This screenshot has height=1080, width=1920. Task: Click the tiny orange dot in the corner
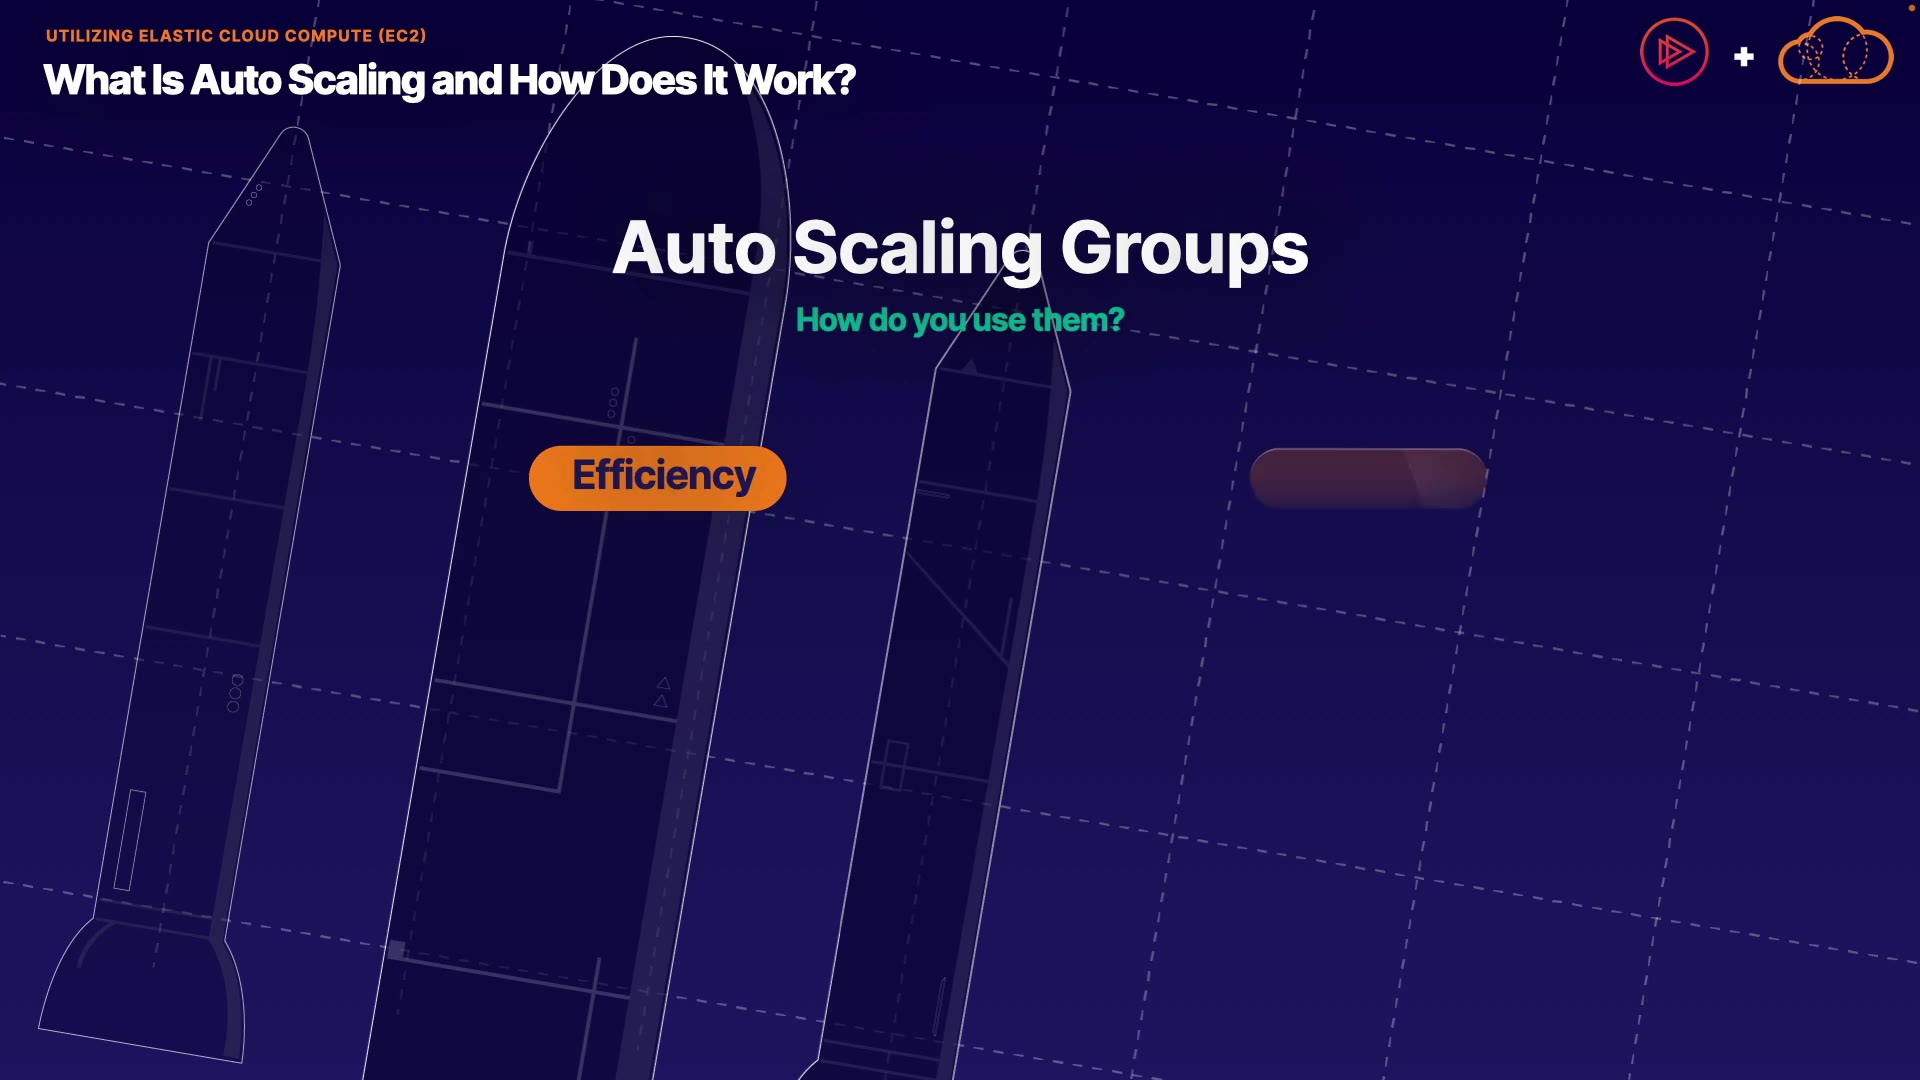click(1911, 7)
